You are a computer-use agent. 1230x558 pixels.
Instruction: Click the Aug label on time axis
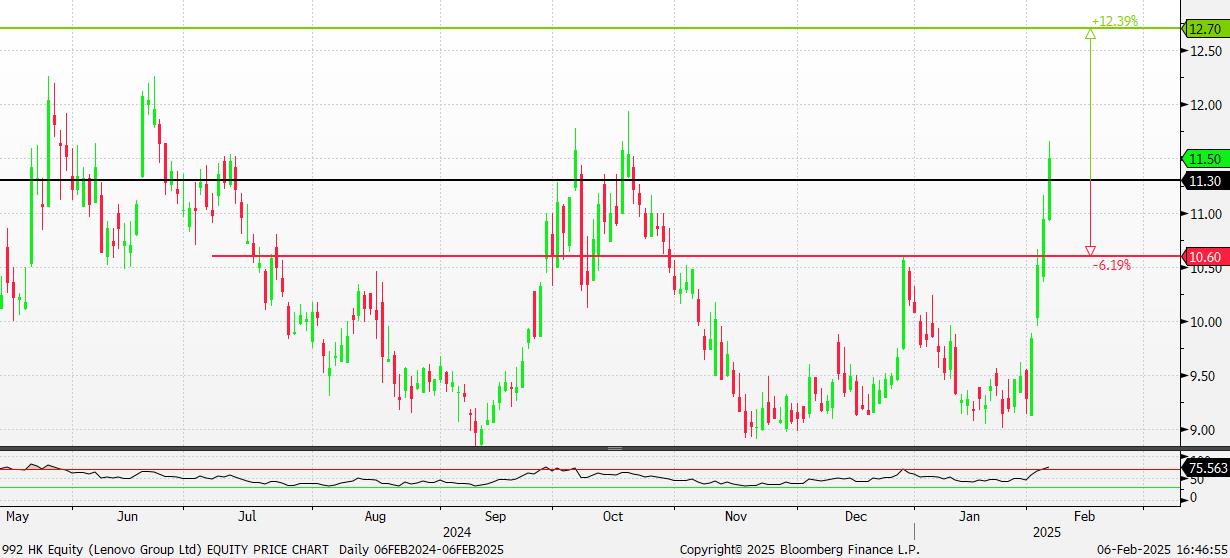click(374, 517)
